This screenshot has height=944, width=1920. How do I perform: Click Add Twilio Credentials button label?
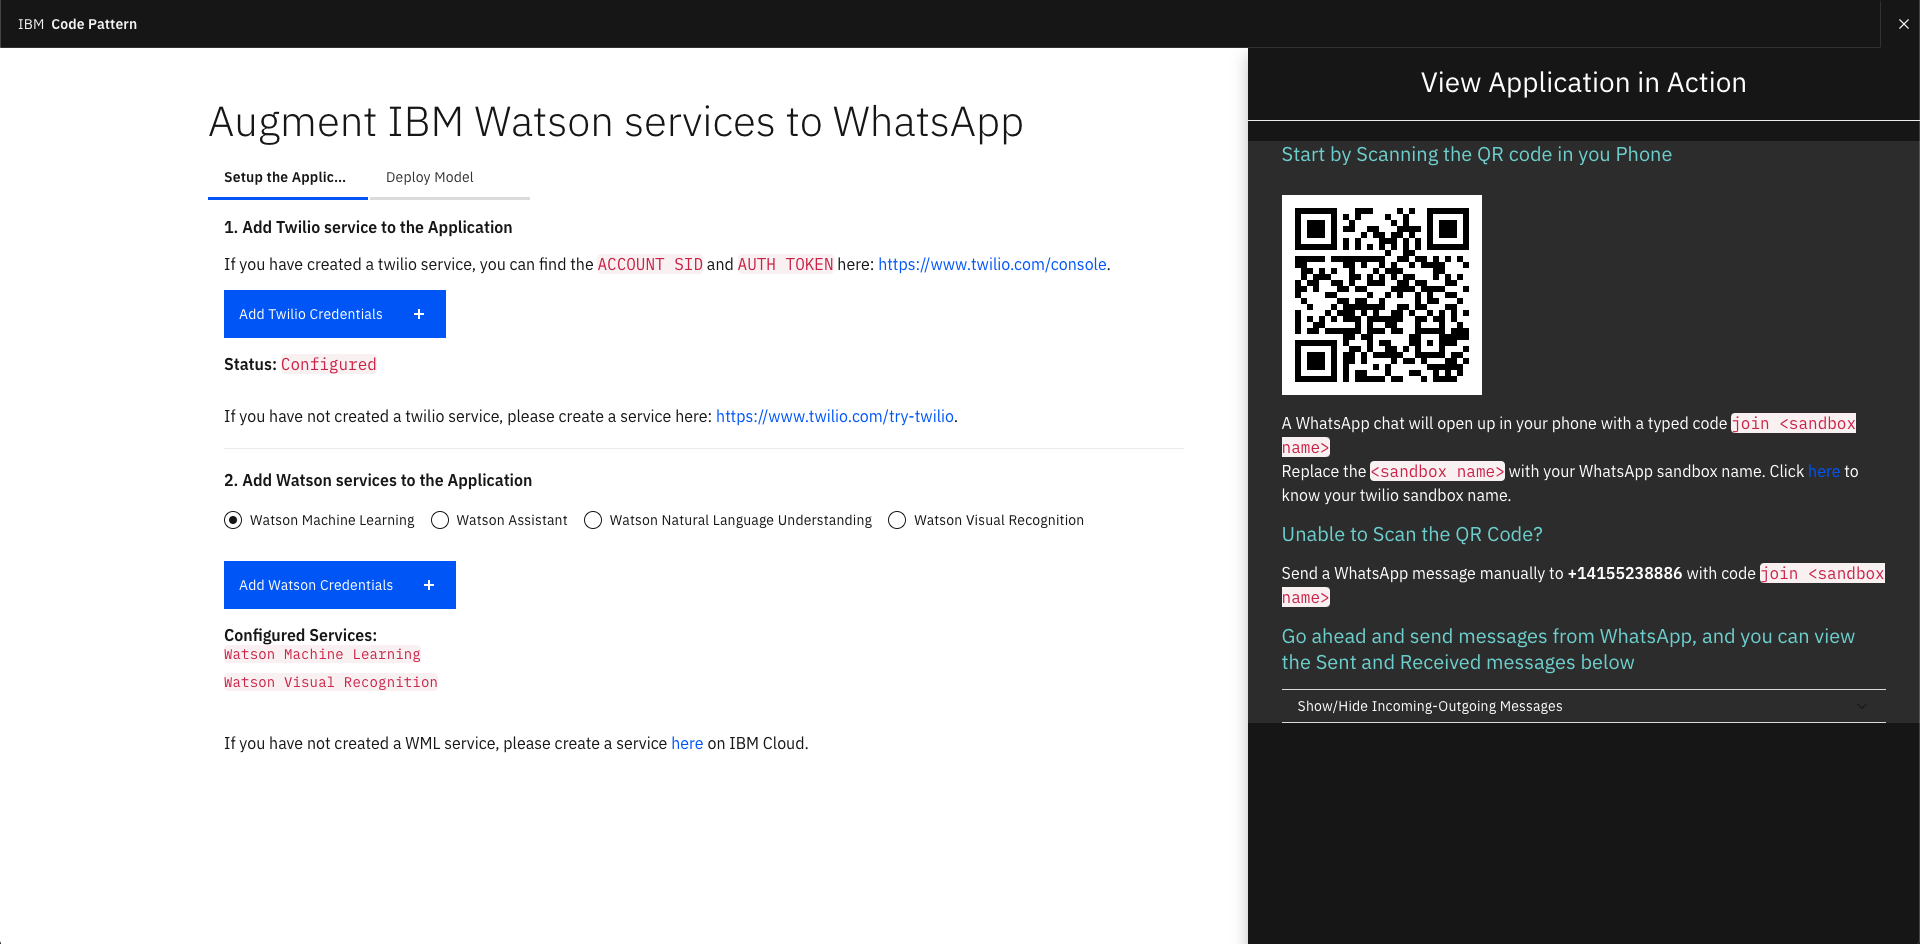pyautogui.click(x=311, y=314)
